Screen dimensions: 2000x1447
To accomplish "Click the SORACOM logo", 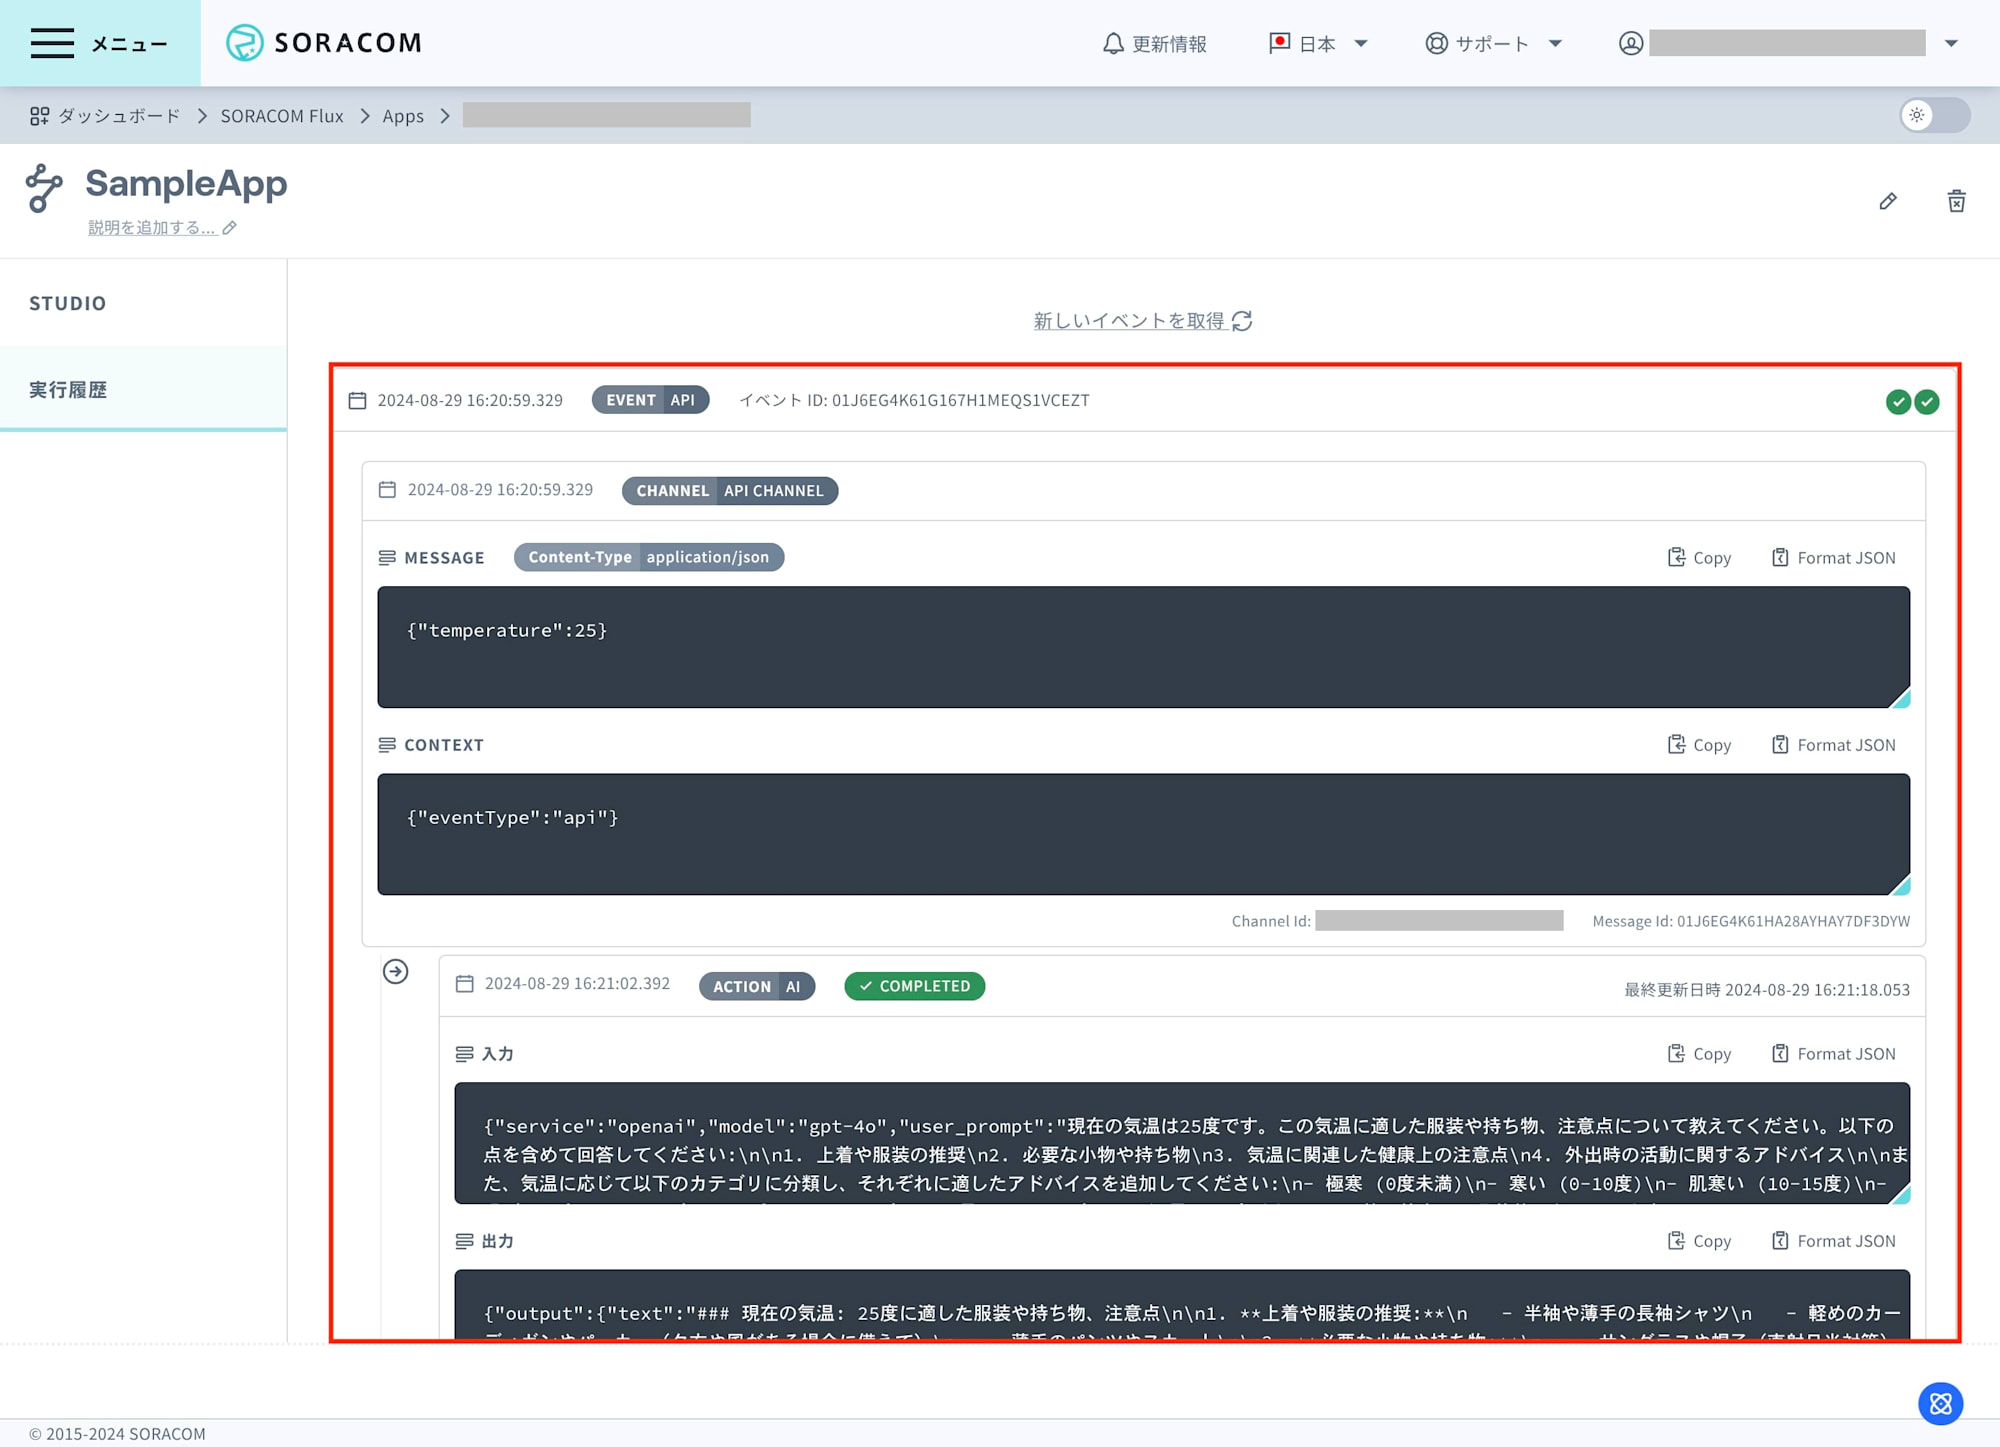I will [x=324, y=43].
